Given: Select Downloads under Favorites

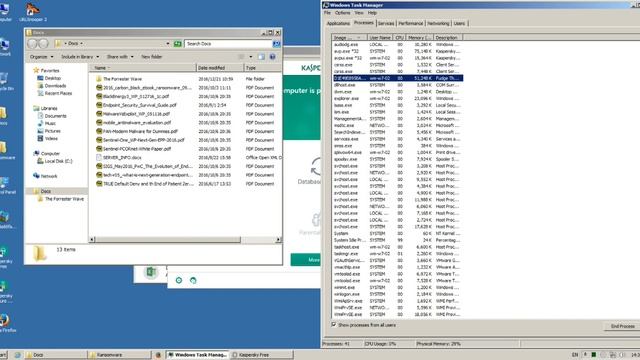Looking at the screenshot, I should click(x=55, y=86).
